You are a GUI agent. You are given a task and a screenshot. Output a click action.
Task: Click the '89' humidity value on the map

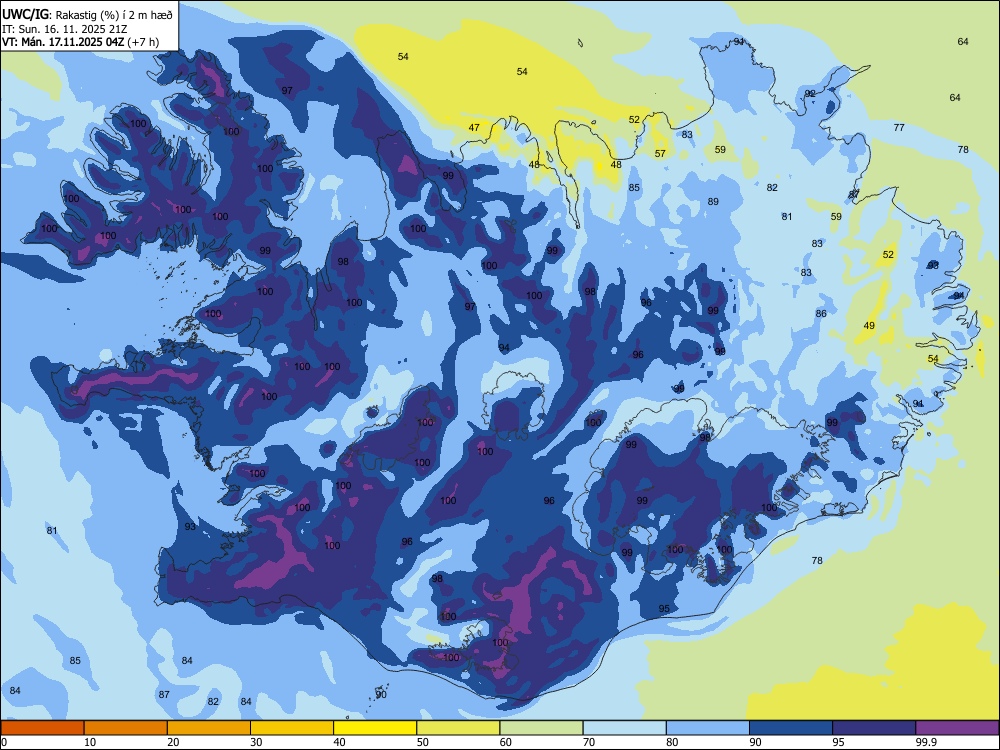click(x=713, y=202)
